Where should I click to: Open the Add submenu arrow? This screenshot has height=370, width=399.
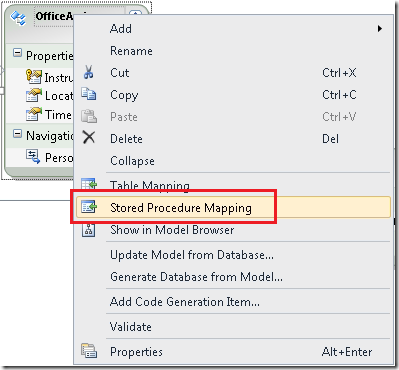[x=380, y=29]
